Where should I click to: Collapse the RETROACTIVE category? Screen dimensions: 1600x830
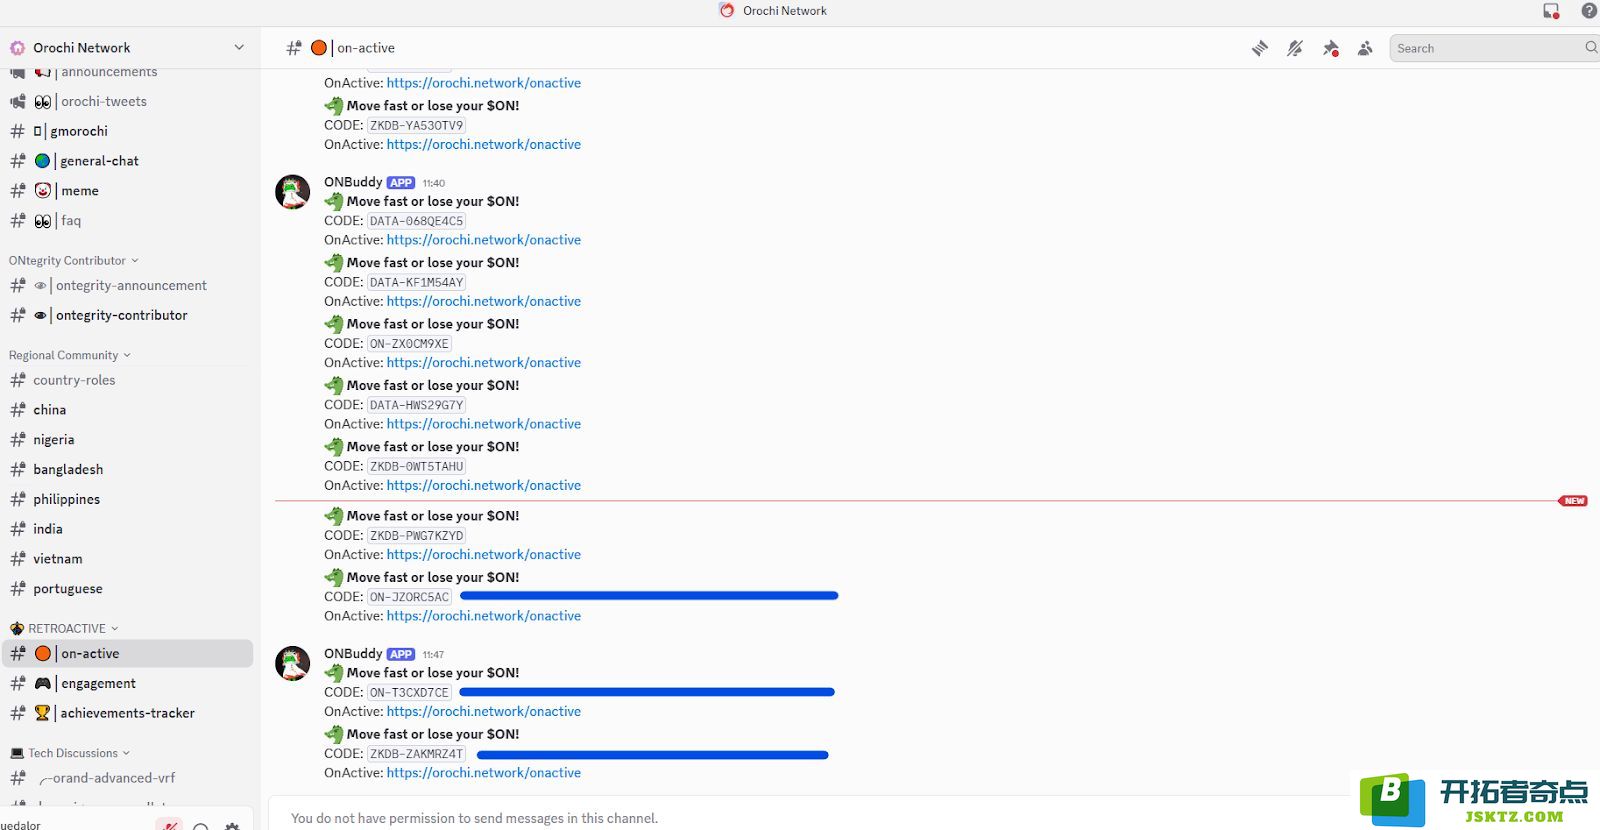point(65,628)
